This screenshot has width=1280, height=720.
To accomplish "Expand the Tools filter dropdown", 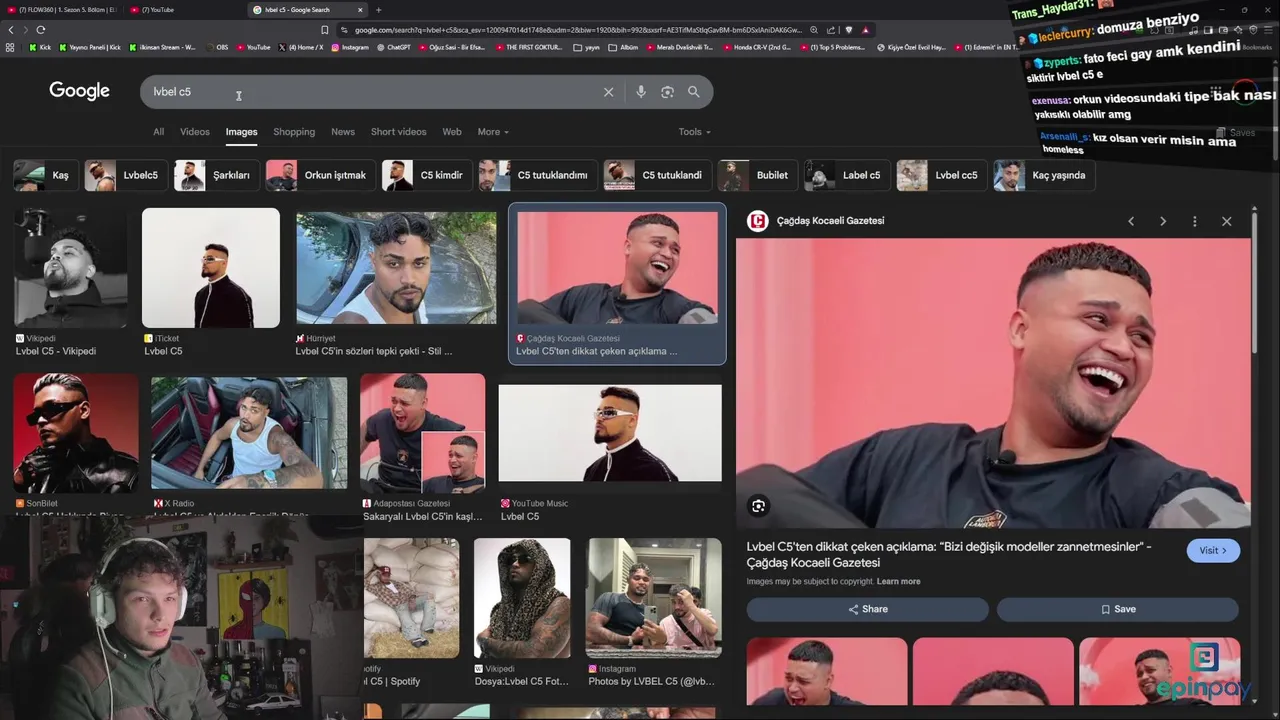I will coord(694,132).
